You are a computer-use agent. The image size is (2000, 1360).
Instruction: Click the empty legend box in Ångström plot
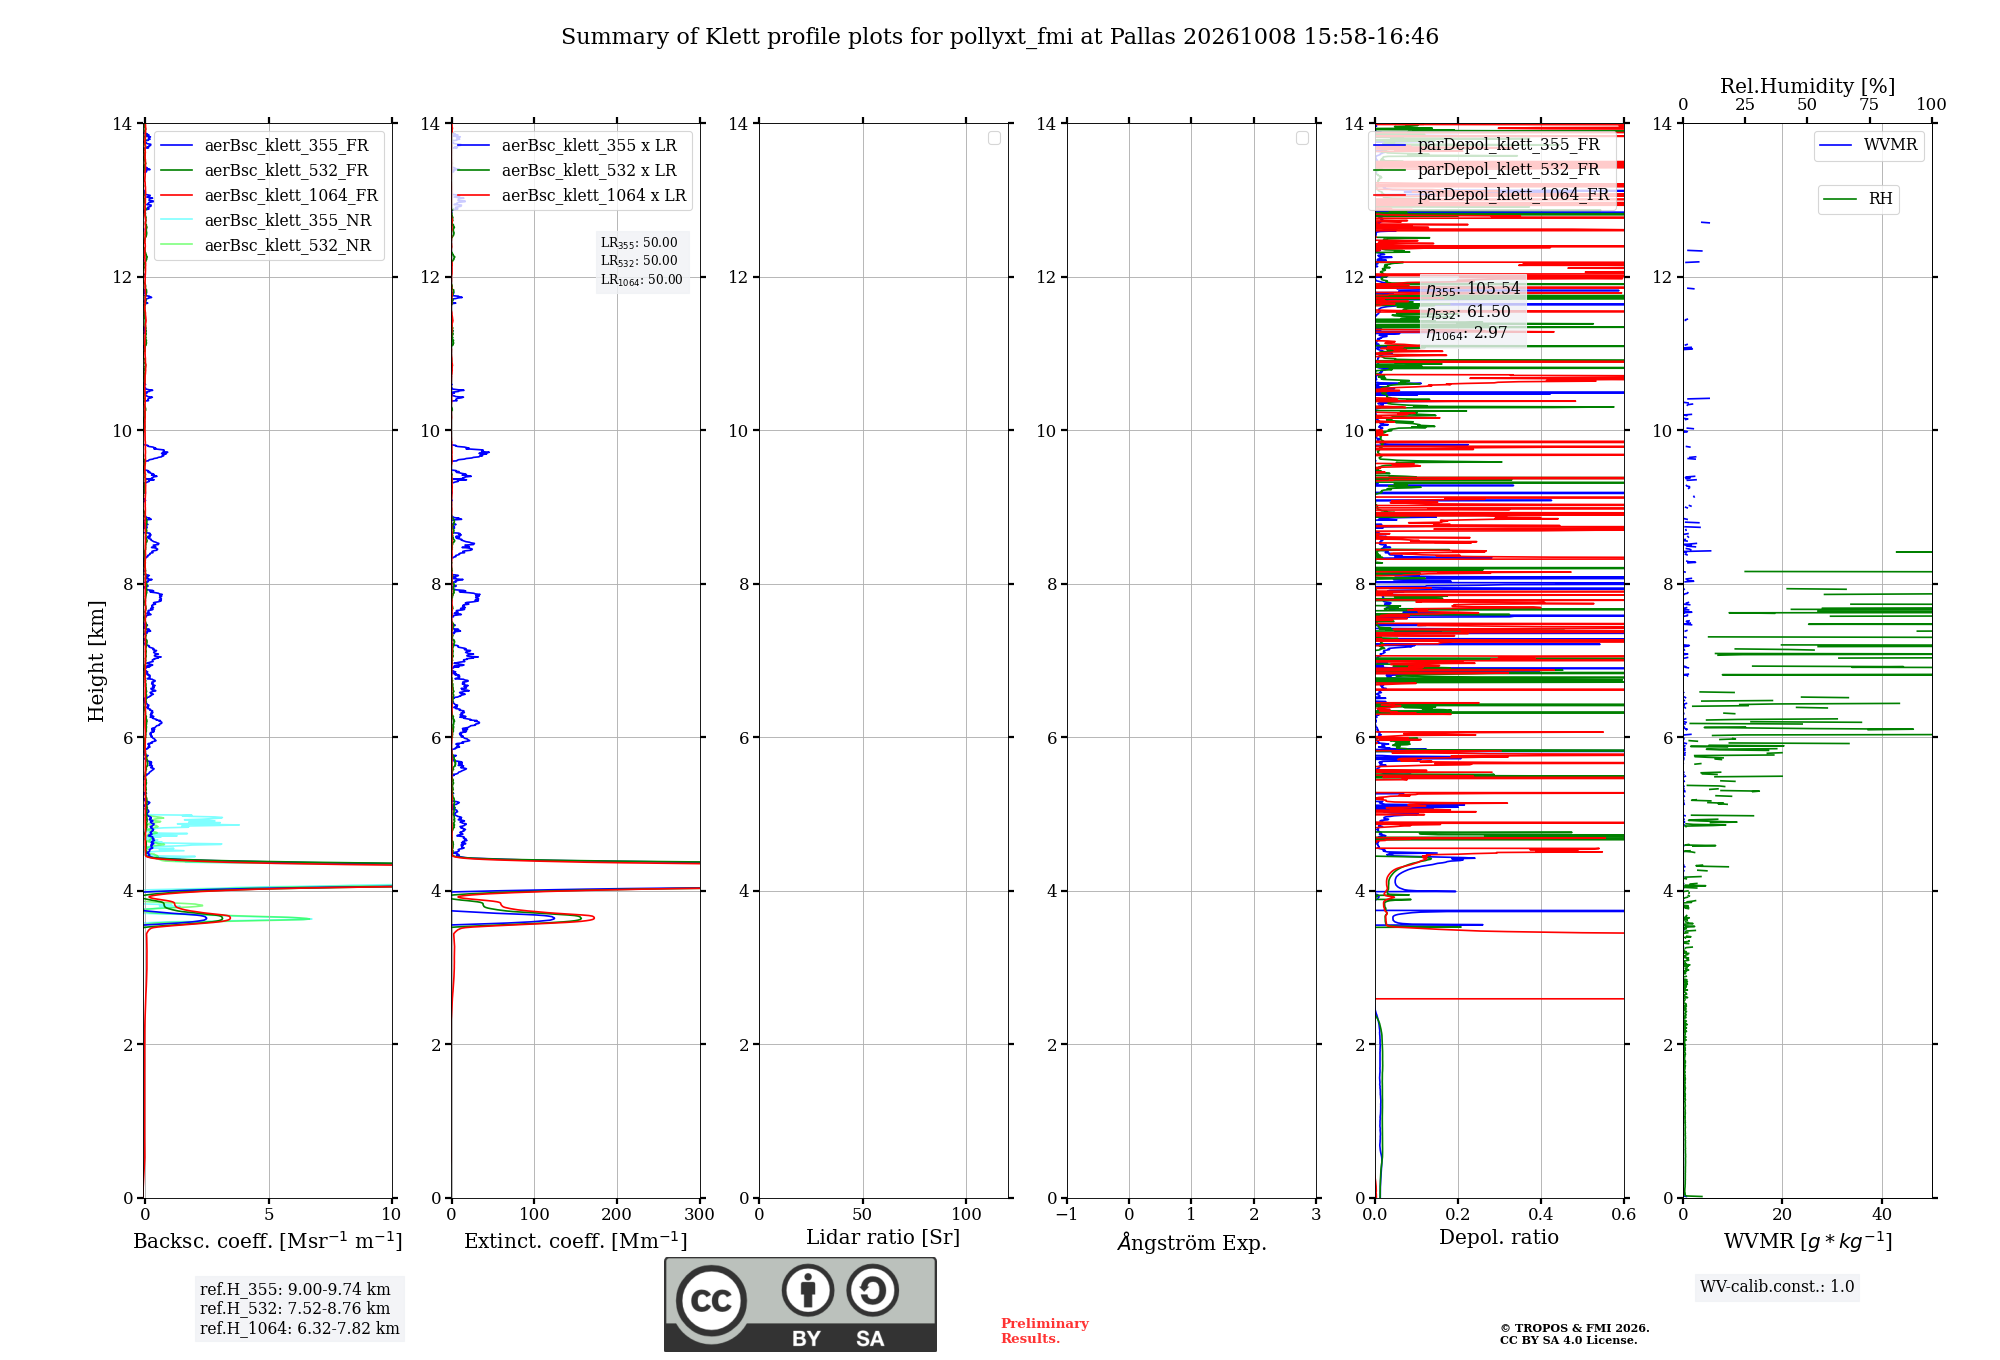click(1302, 138)
